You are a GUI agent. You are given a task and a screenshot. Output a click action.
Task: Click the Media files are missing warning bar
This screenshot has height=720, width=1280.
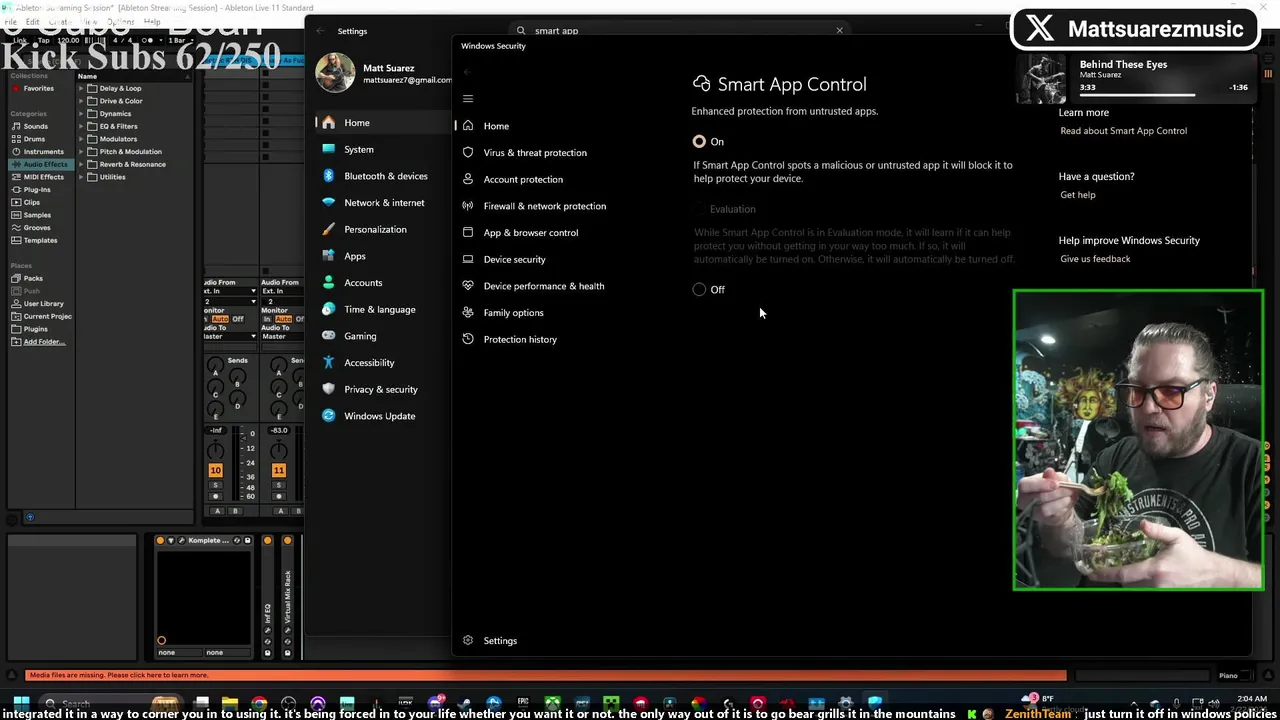click(x=545, y=675)
